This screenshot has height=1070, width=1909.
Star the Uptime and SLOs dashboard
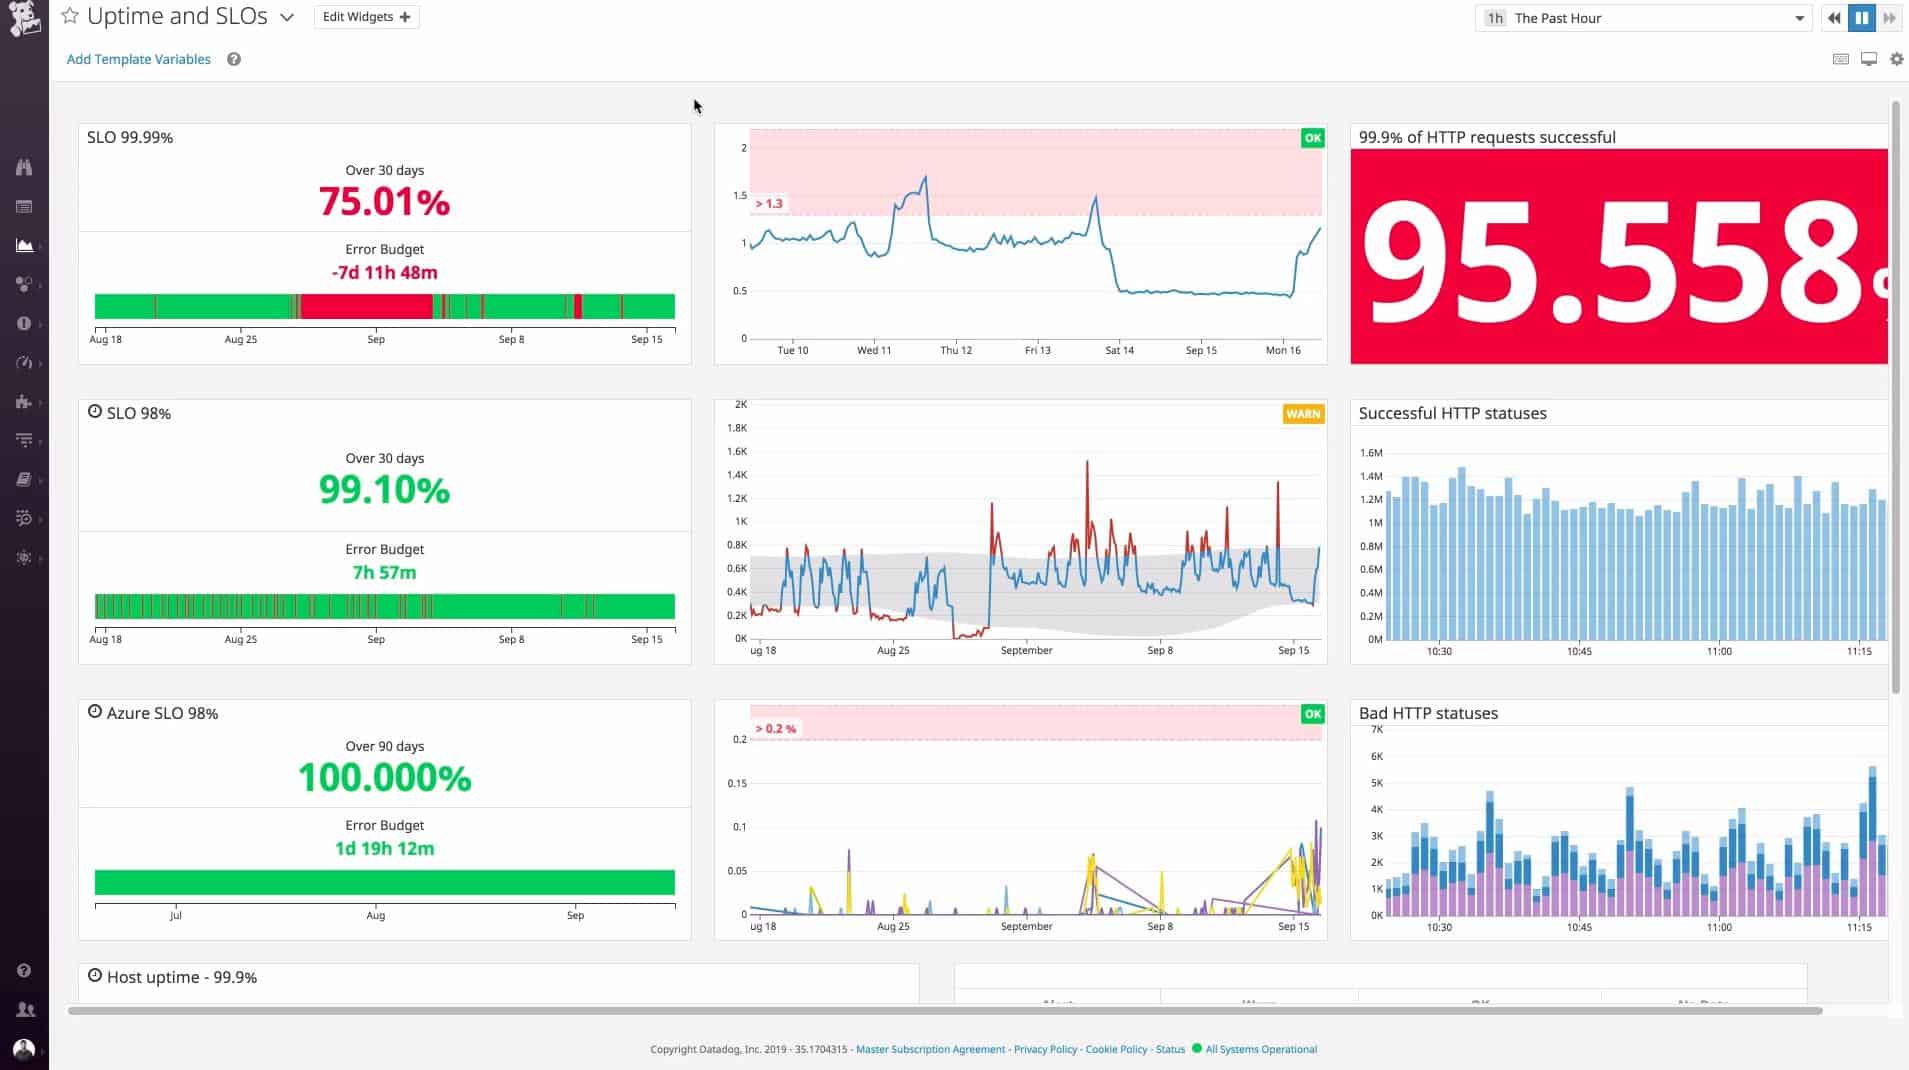68,15
